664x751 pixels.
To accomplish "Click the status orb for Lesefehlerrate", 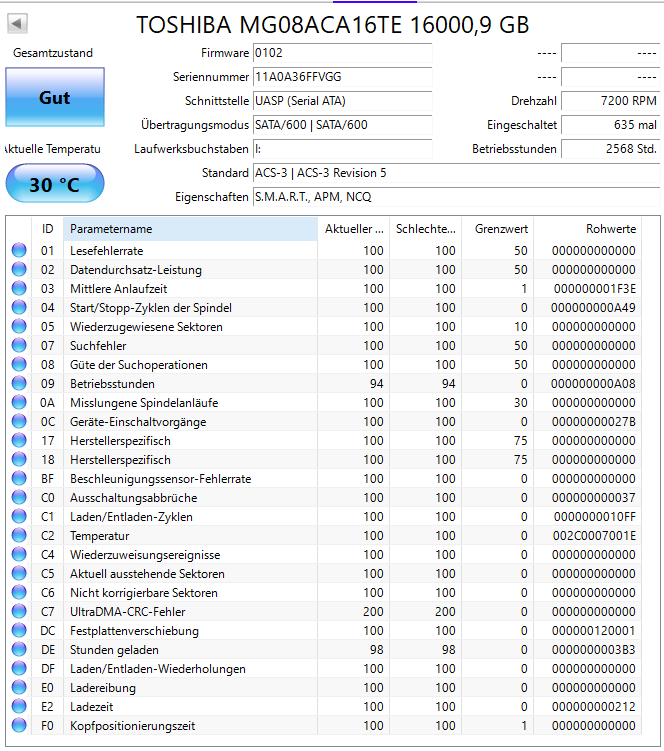I will [x=19, y=250].
